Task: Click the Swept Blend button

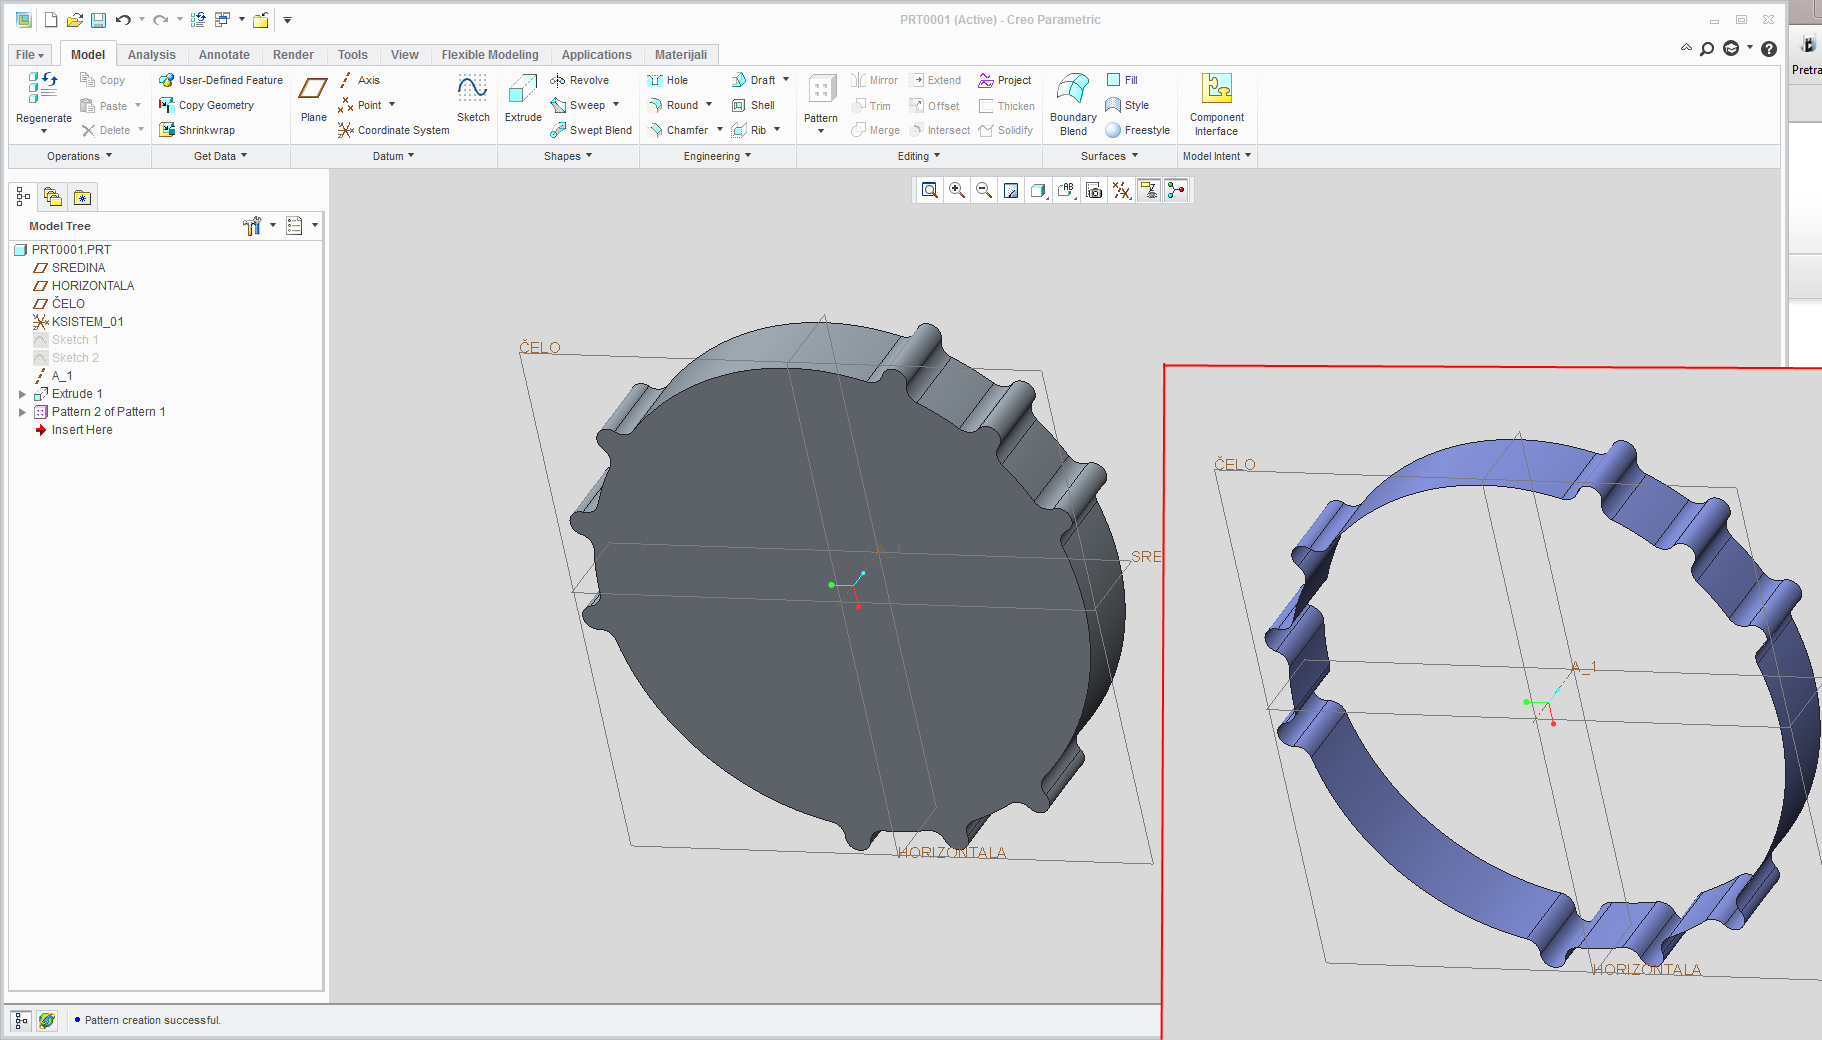Action: click(x=591, y=130)
